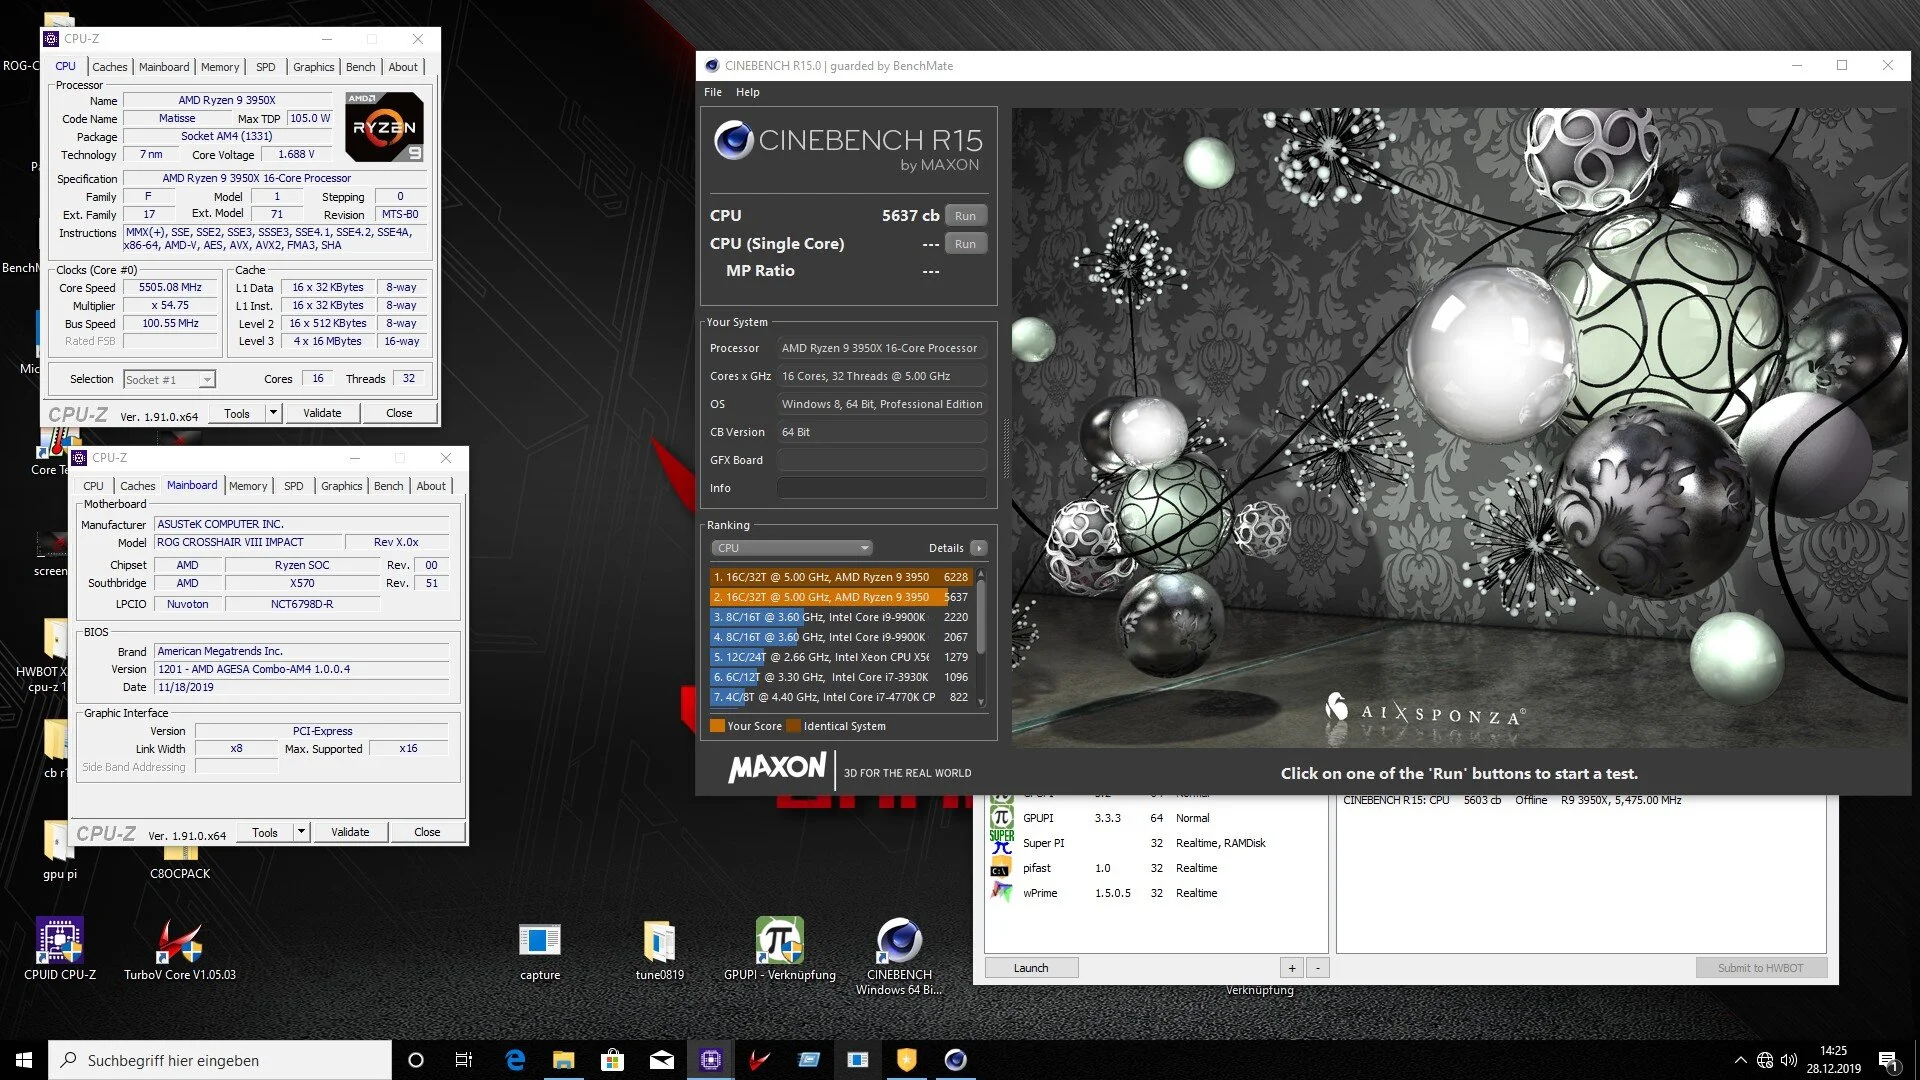Open the Cinebench File menu
The image size is (1920, 1080).
click(712, 92)
